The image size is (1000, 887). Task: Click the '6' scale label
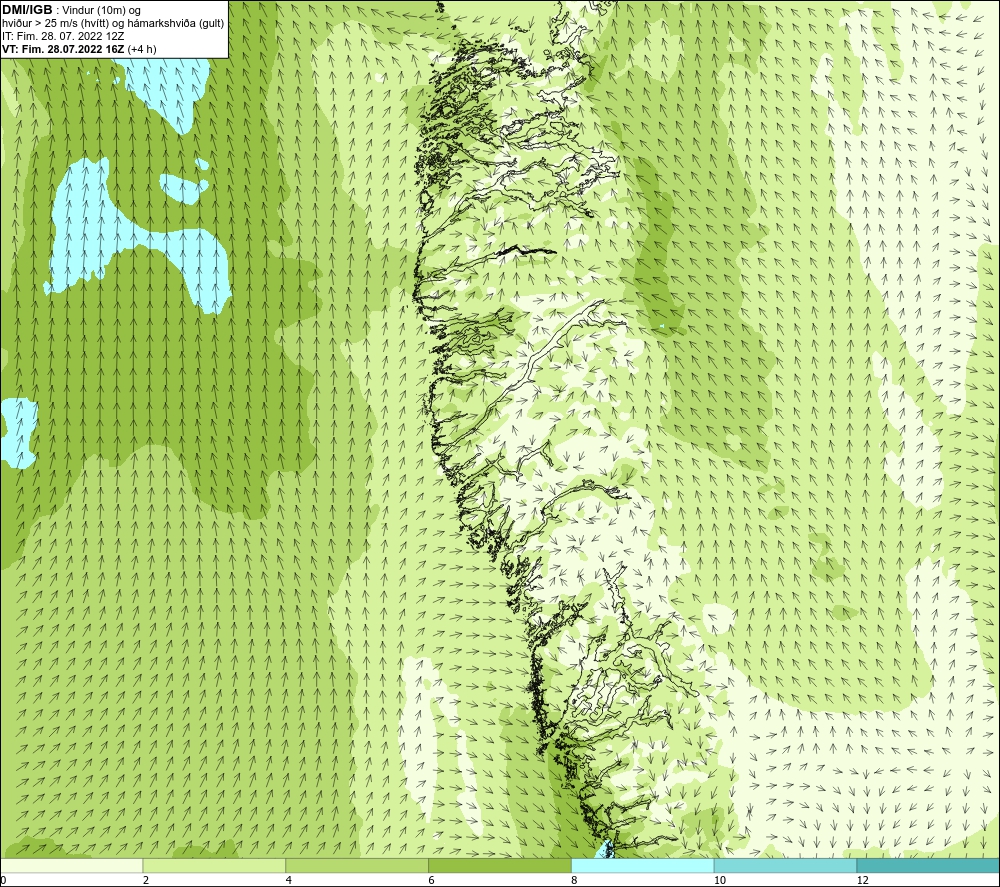click(x=432, y=880)
